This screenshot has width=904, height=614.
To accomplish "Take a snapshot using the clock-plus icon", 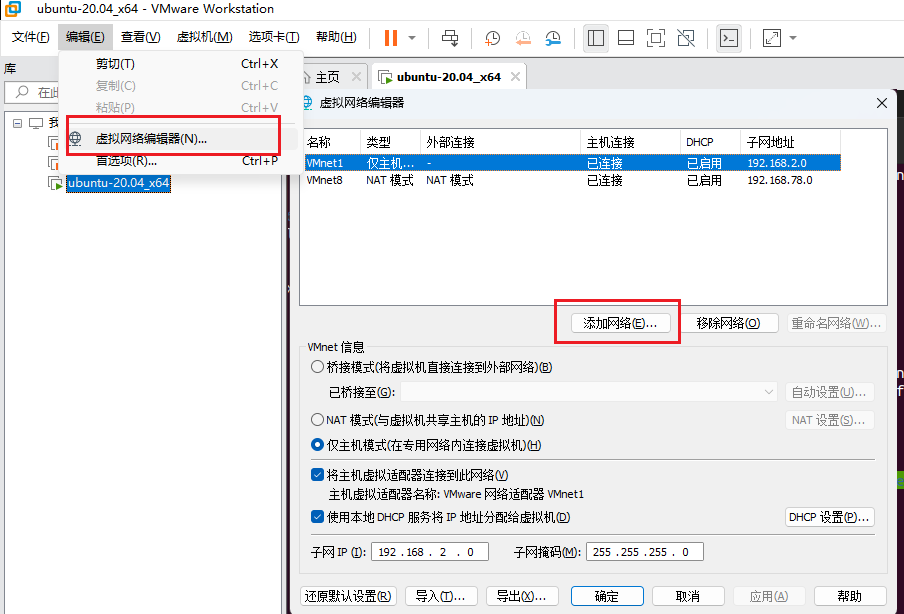I will (x=492, y=38).
